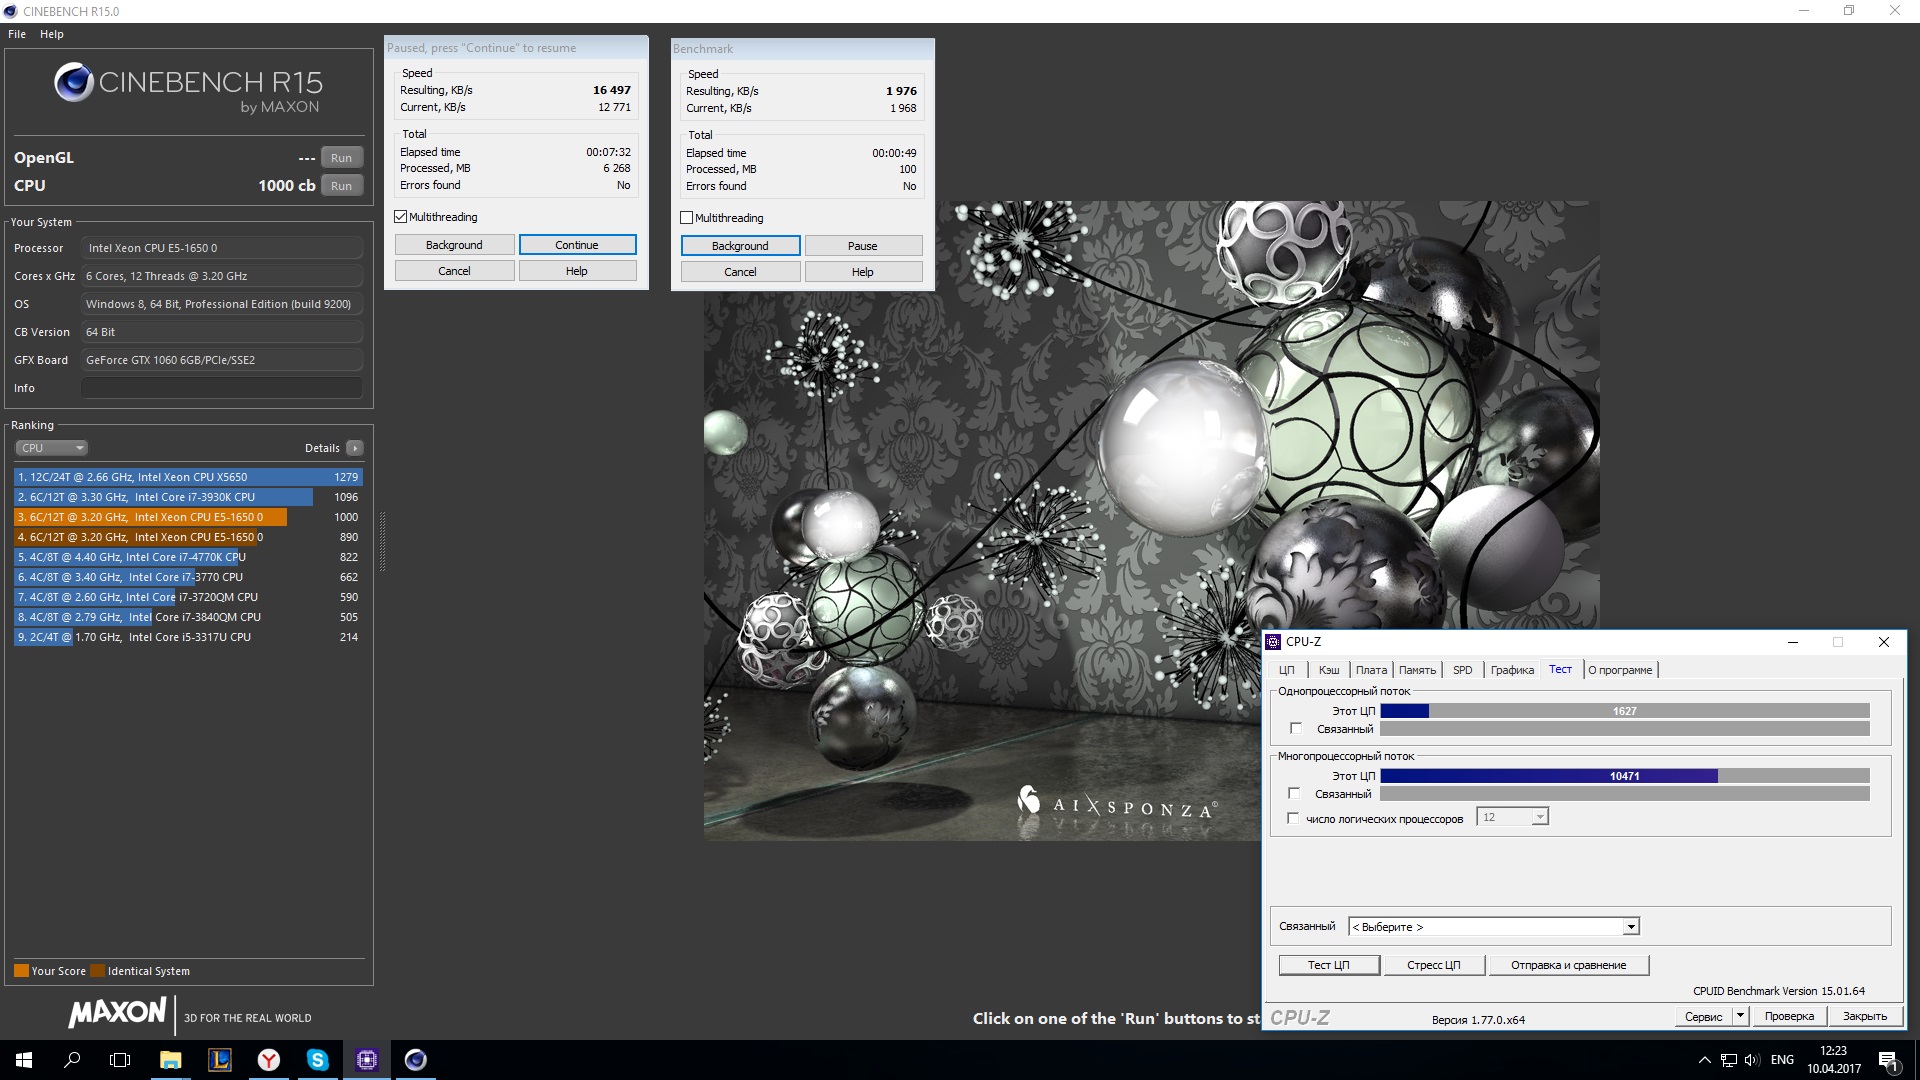Expand the Связанный reference CPU combo box

tap(1631, 927)
